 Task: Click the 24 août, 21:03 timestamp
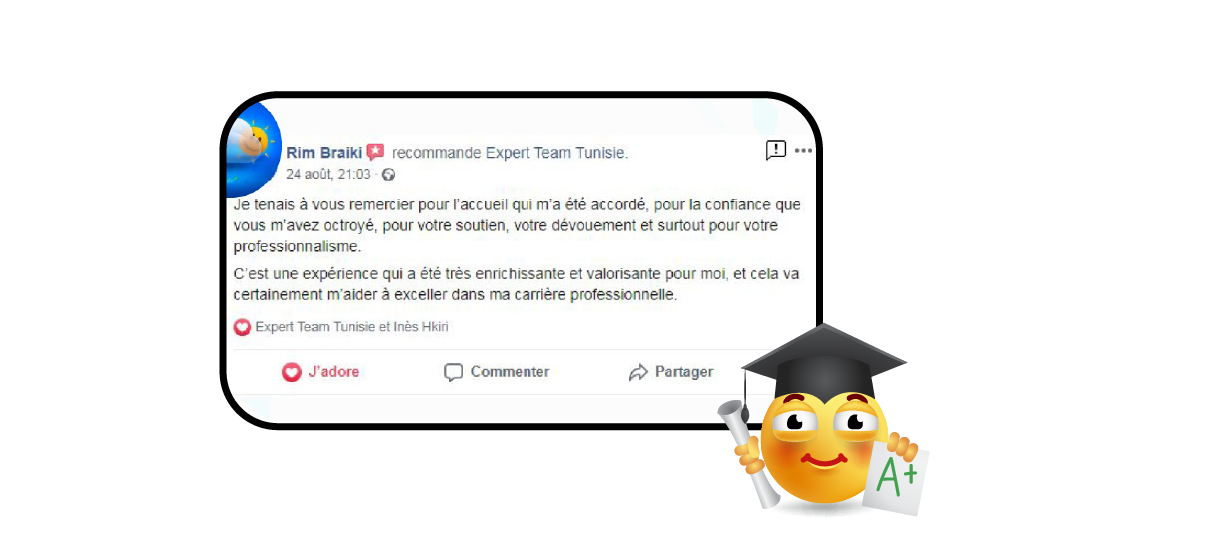328,174
